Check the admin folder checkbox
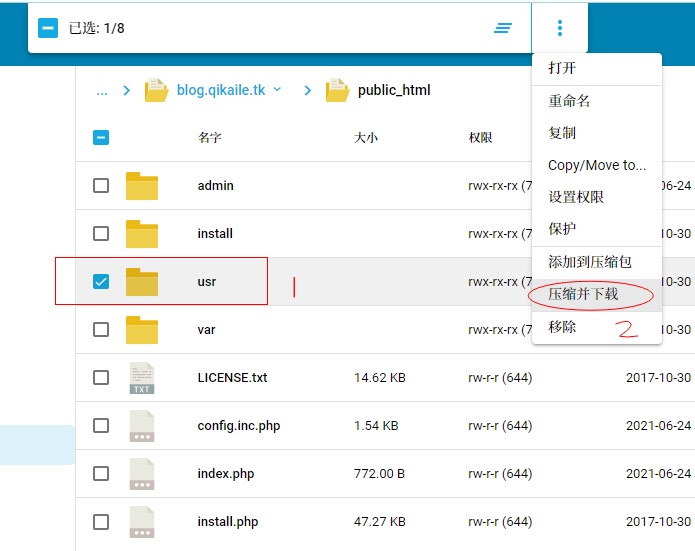695x551 pixels. click(101, 186)
